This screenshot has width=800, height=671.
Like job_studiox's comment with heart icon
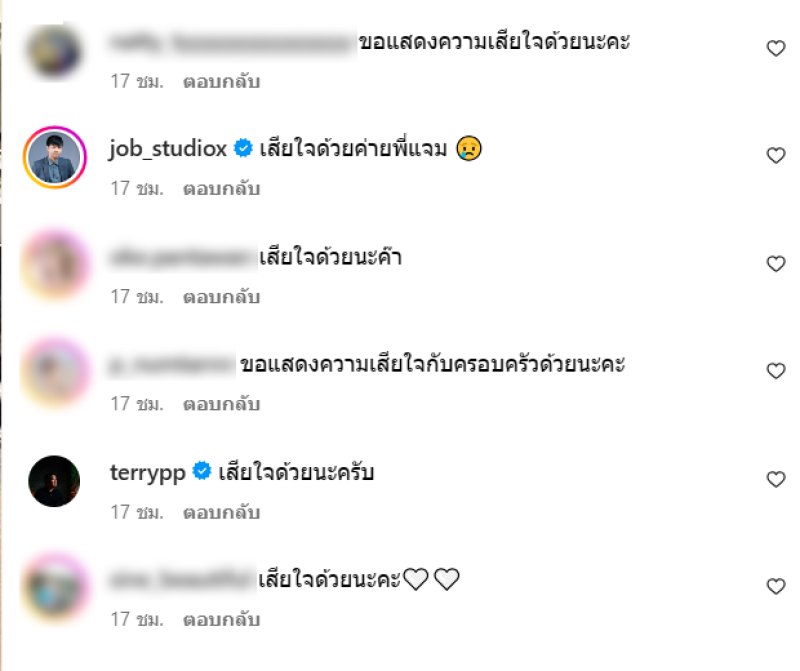pos(776,155)
